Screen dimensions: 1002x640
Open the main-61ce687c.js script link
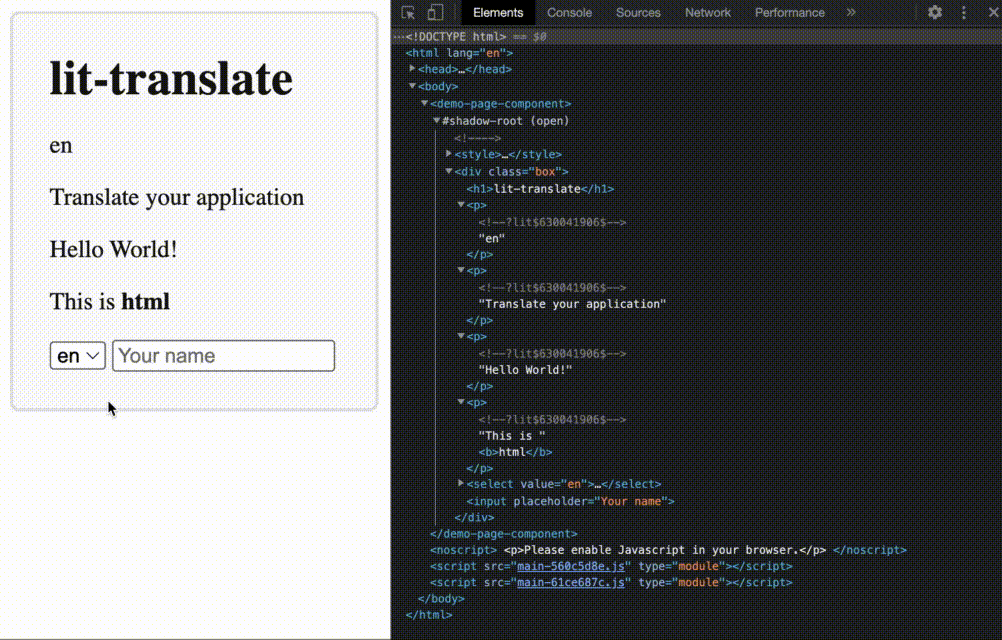pos(571,583)
